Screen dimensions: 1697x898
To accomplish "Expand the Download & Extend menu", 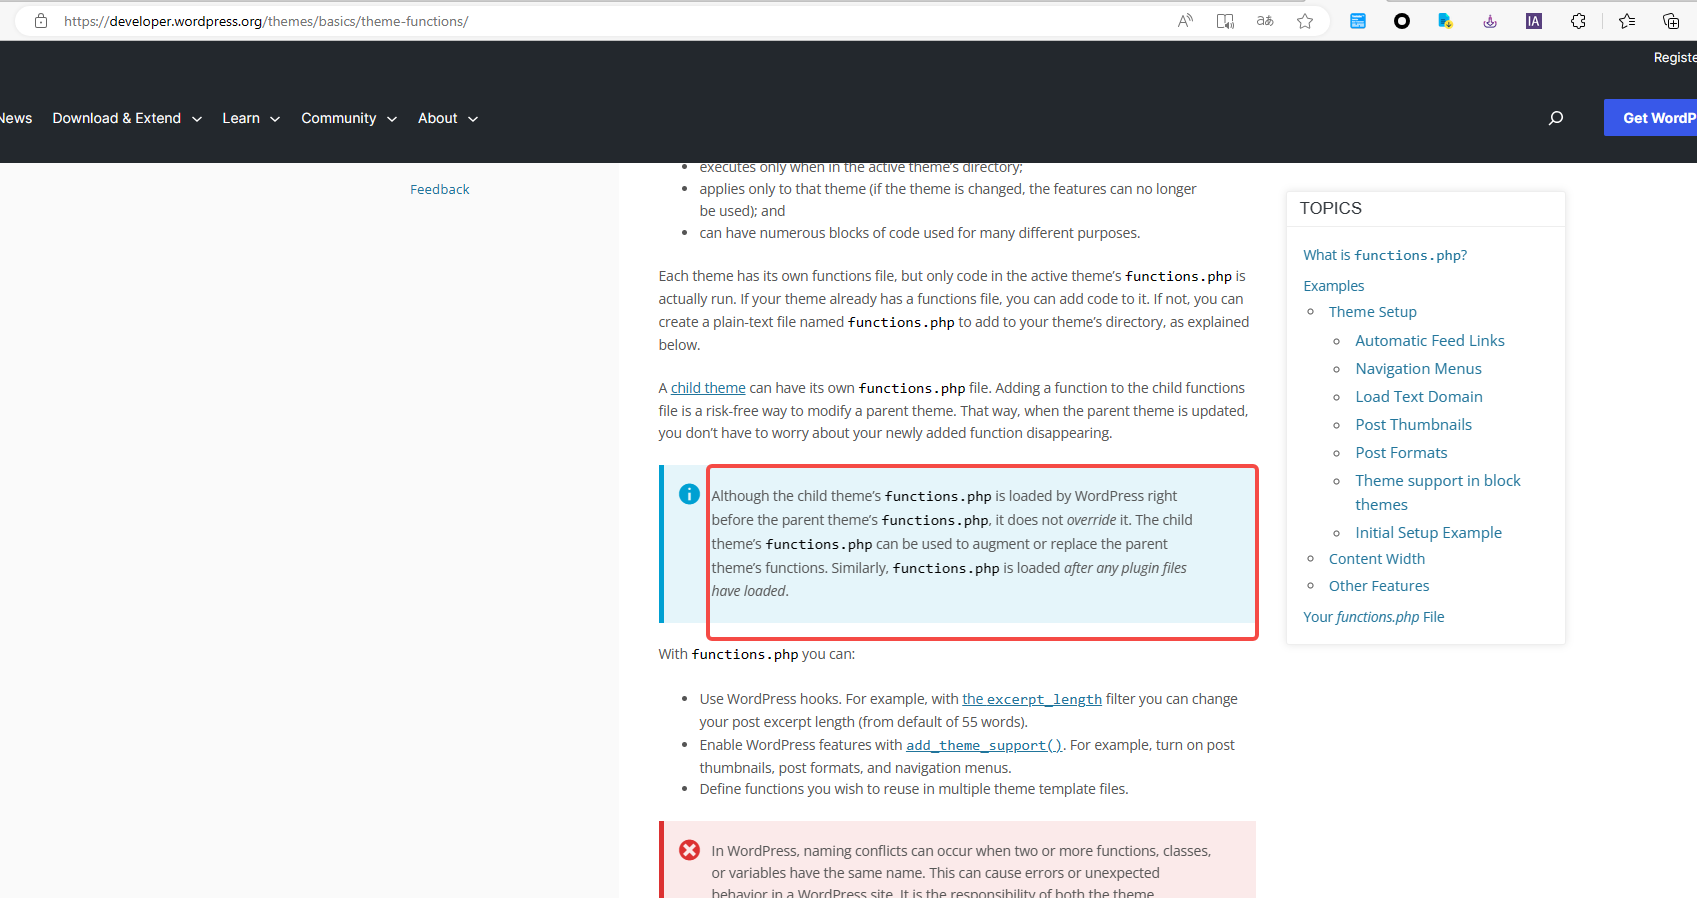I will tap(127, 118).
